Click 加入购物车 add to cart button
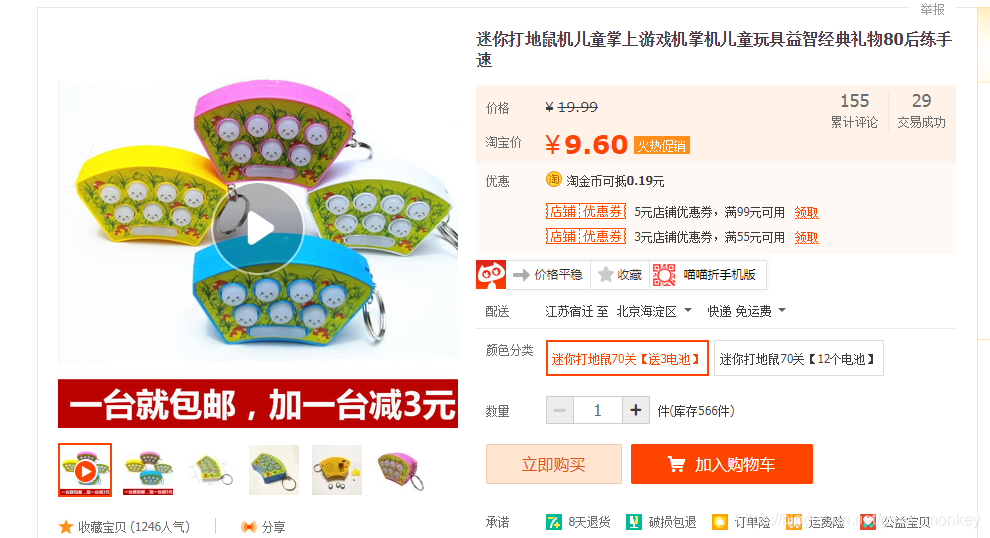Image resolution: width=990 pixels, height=538 pixels. (x=722, y=464)
